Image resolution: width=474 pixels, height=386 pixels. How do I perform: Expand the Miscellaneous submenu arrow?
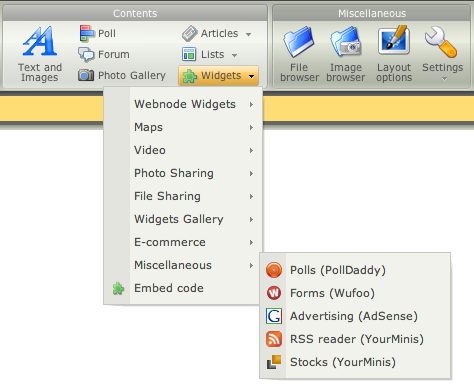[251, 265]
